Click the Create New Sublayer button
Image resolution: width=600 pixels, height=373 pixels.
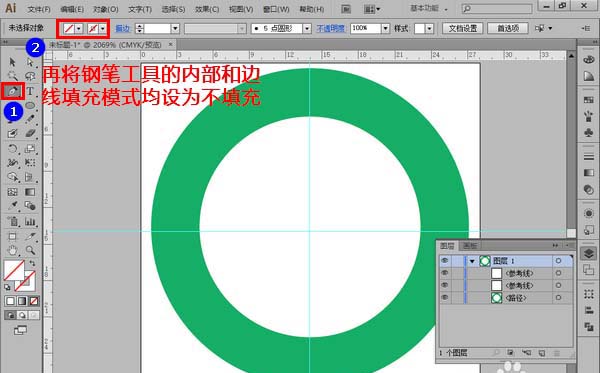(x=527, y=353)
